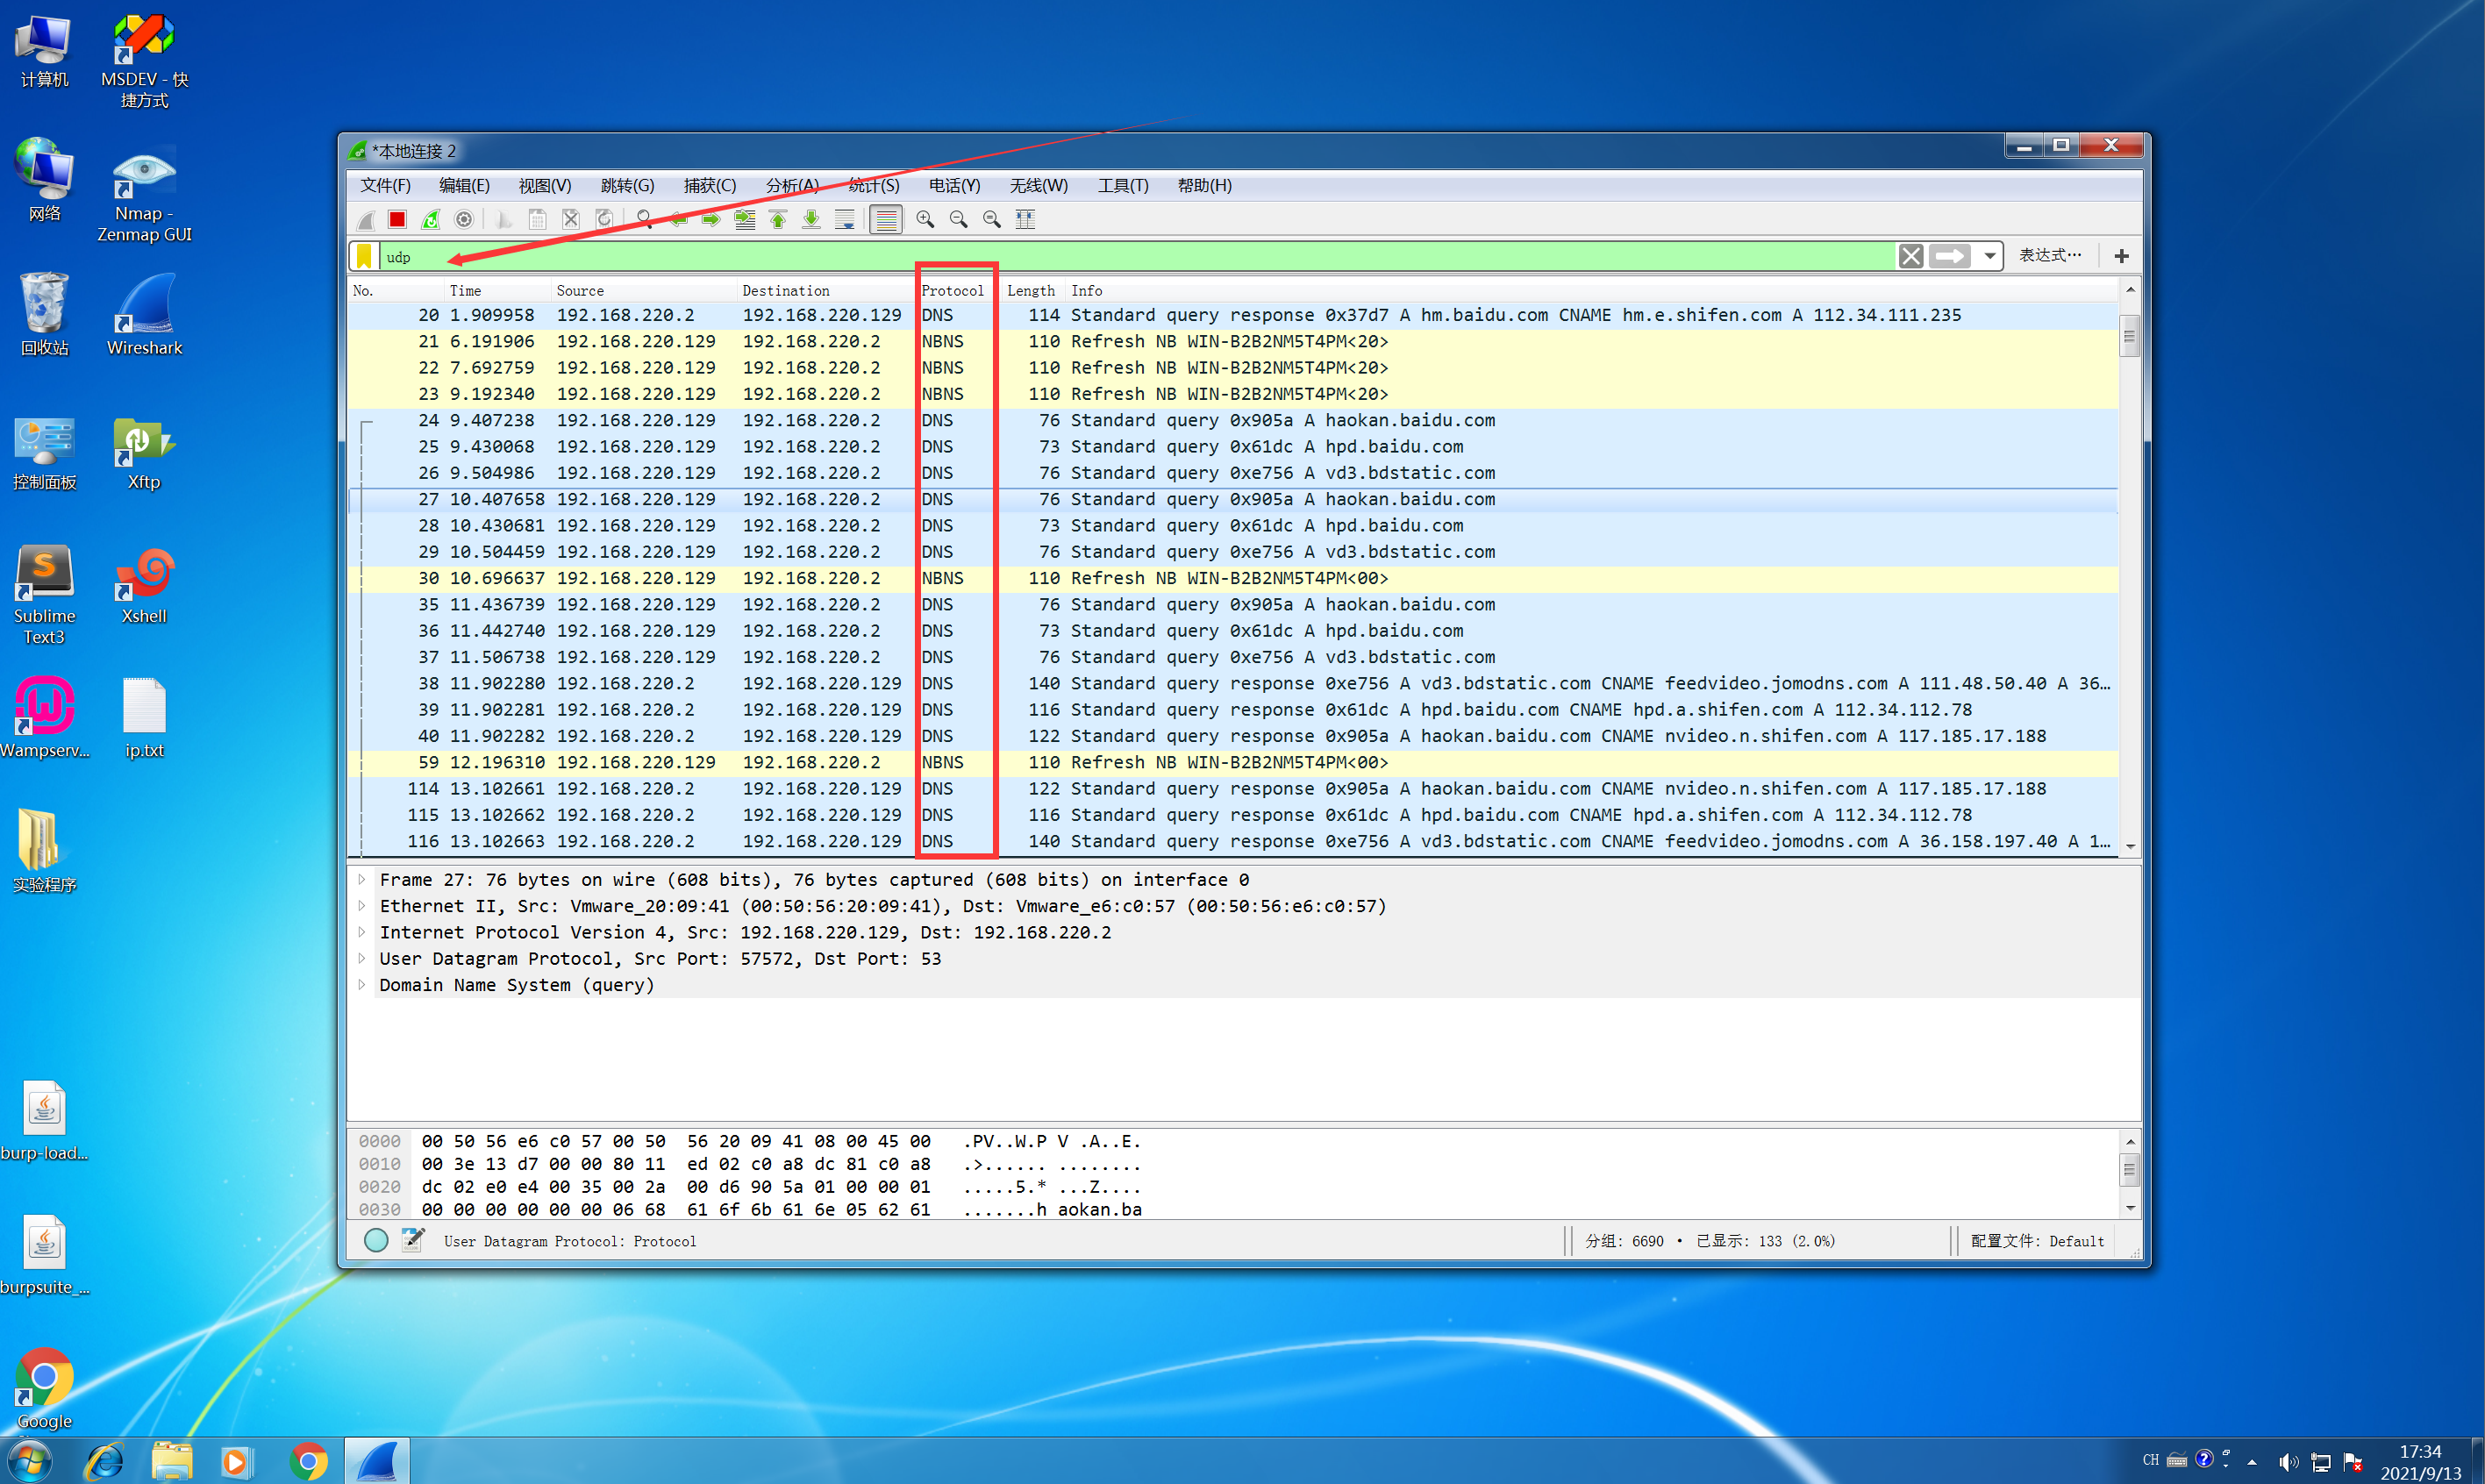Toggle auto-scroll during live capture
The height and width of the screenshot is (1484, 2485).
click(x=845, y=220)
